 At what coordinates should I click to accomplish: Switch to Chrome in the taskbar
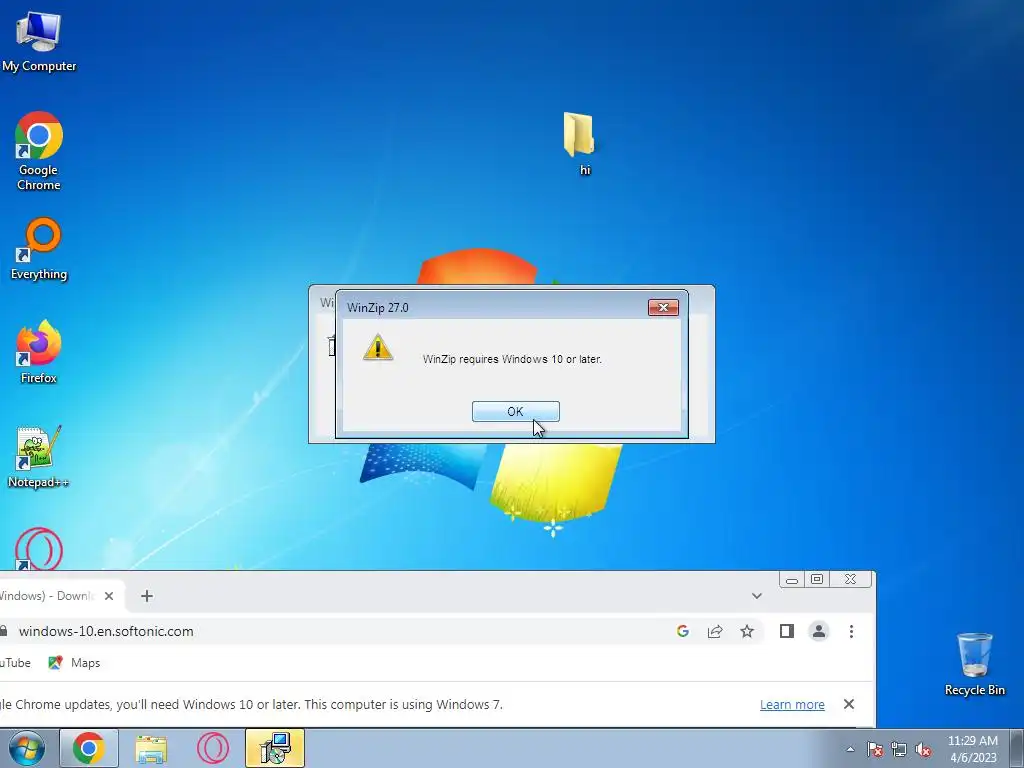click(89, 748)
